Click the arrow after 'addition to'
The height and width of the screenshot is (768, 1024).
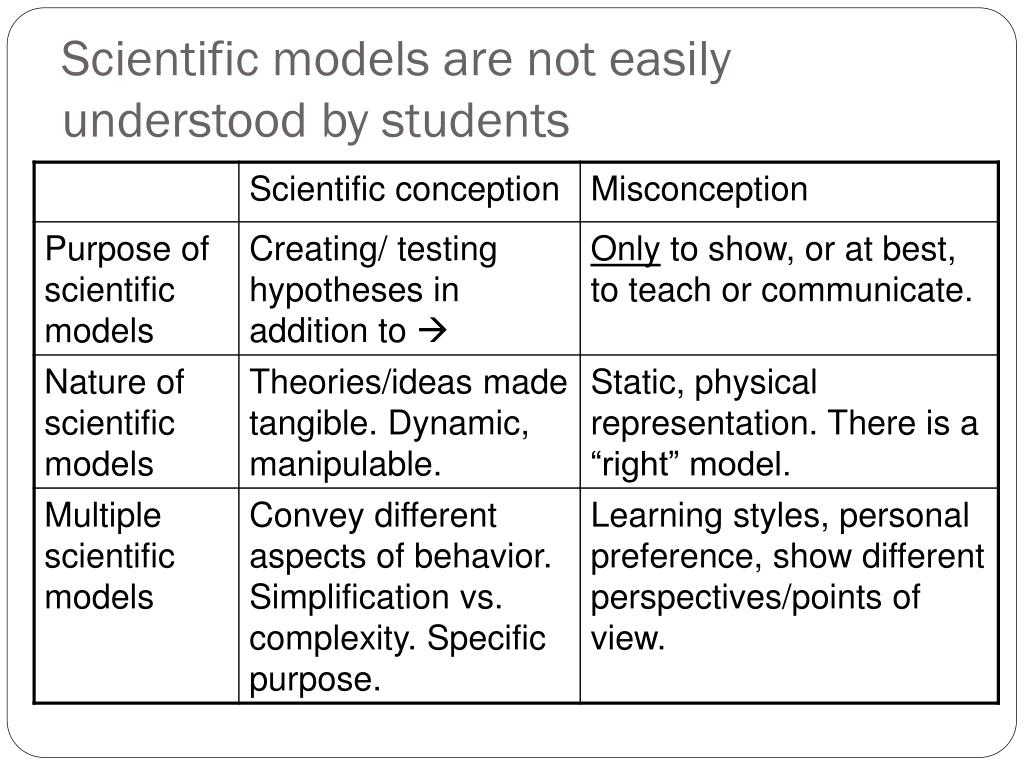[432, 330]
